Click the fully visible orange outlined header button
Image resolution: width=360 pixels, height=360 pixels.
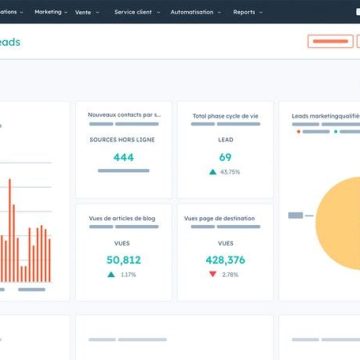(330, 41)
